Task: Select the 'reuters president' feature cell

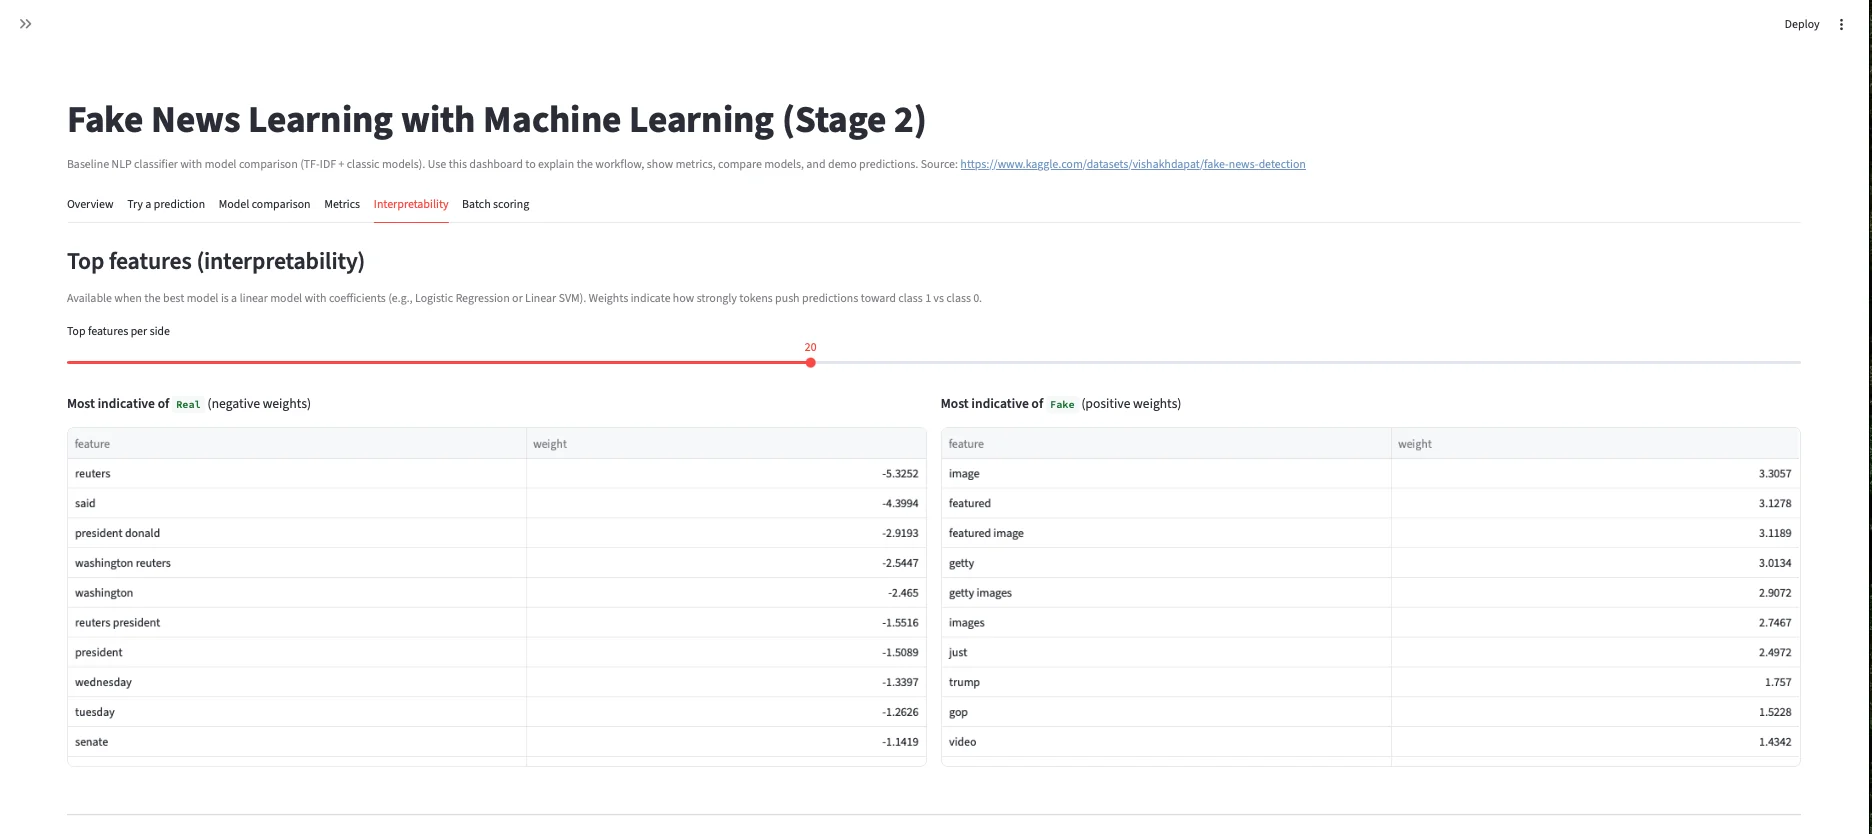Action: [297, 623]
